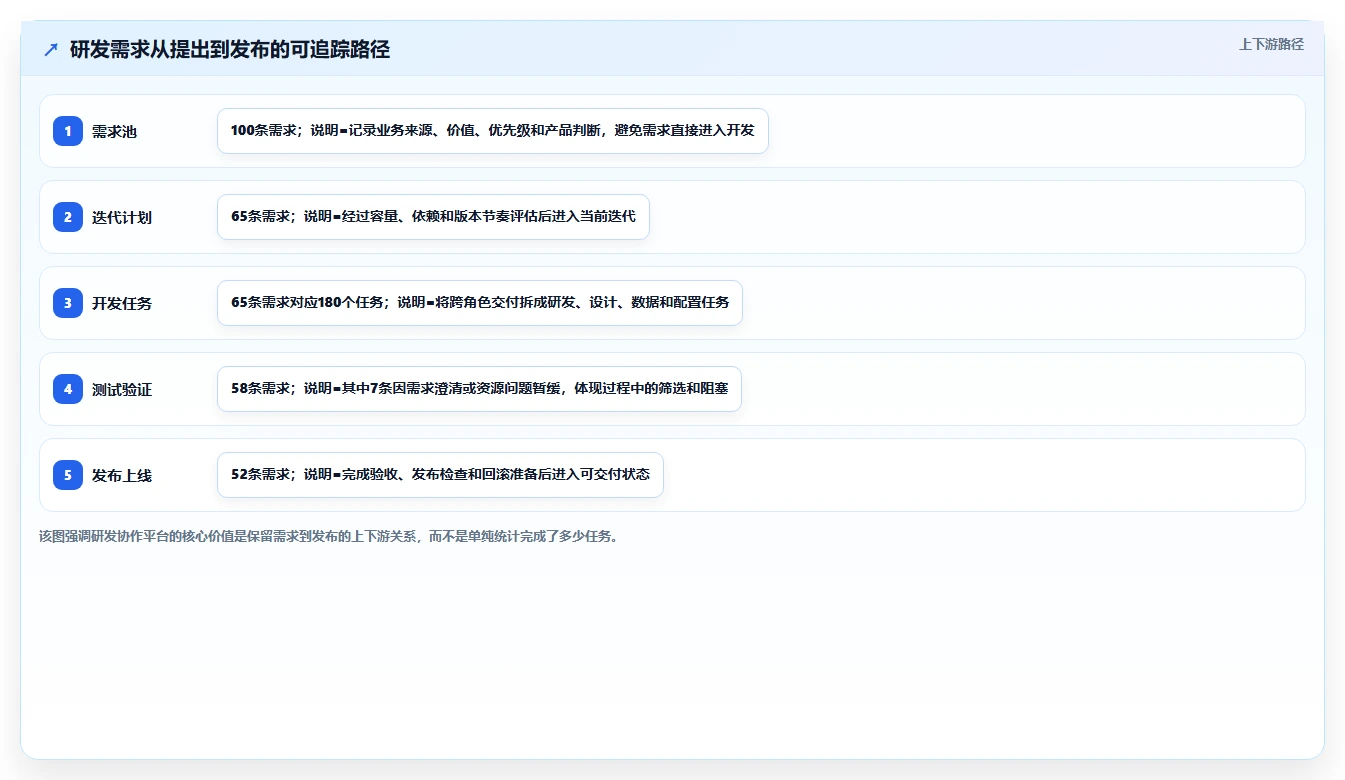The width and height of the screenshot is (1345, 780).
Task: Open the 65条需求 iteration evaluation card
Action: [x=433, y=217]
